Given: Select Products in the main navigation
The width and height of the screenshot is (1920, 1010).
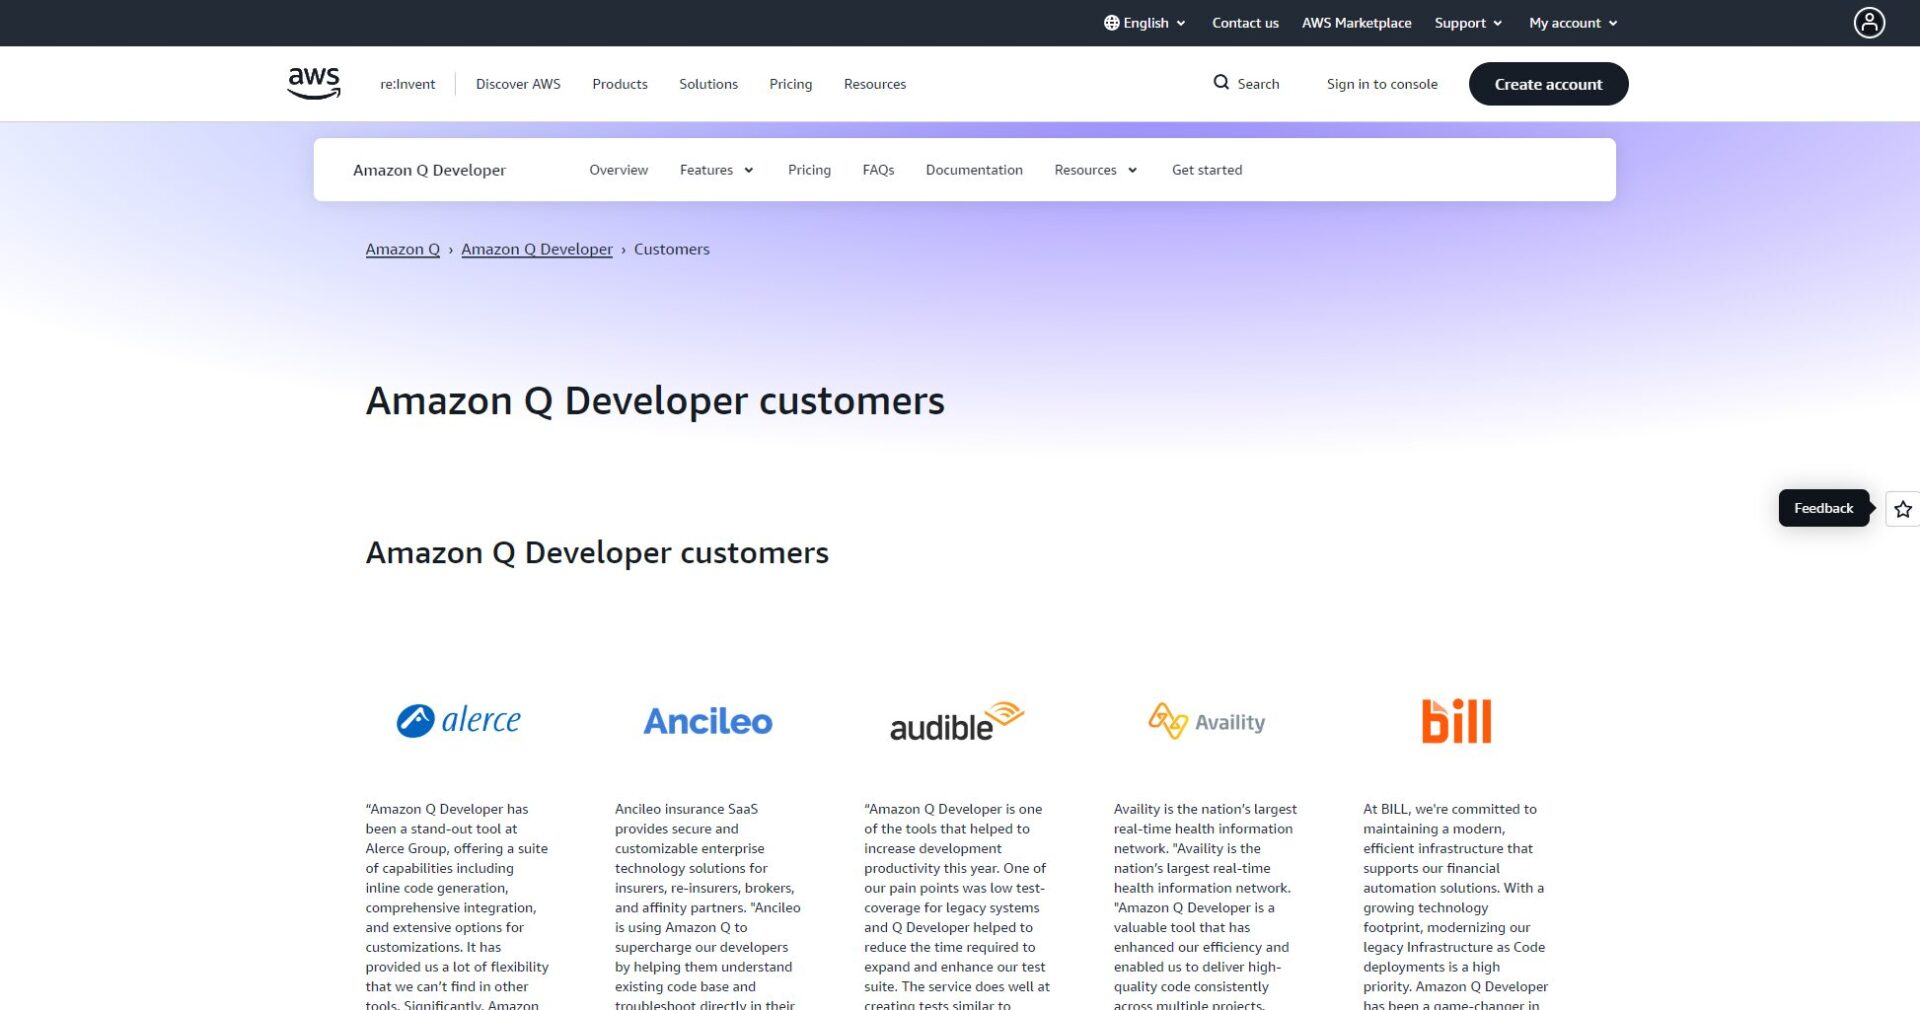Looking at the screenshot, I should tap(620, 84).
